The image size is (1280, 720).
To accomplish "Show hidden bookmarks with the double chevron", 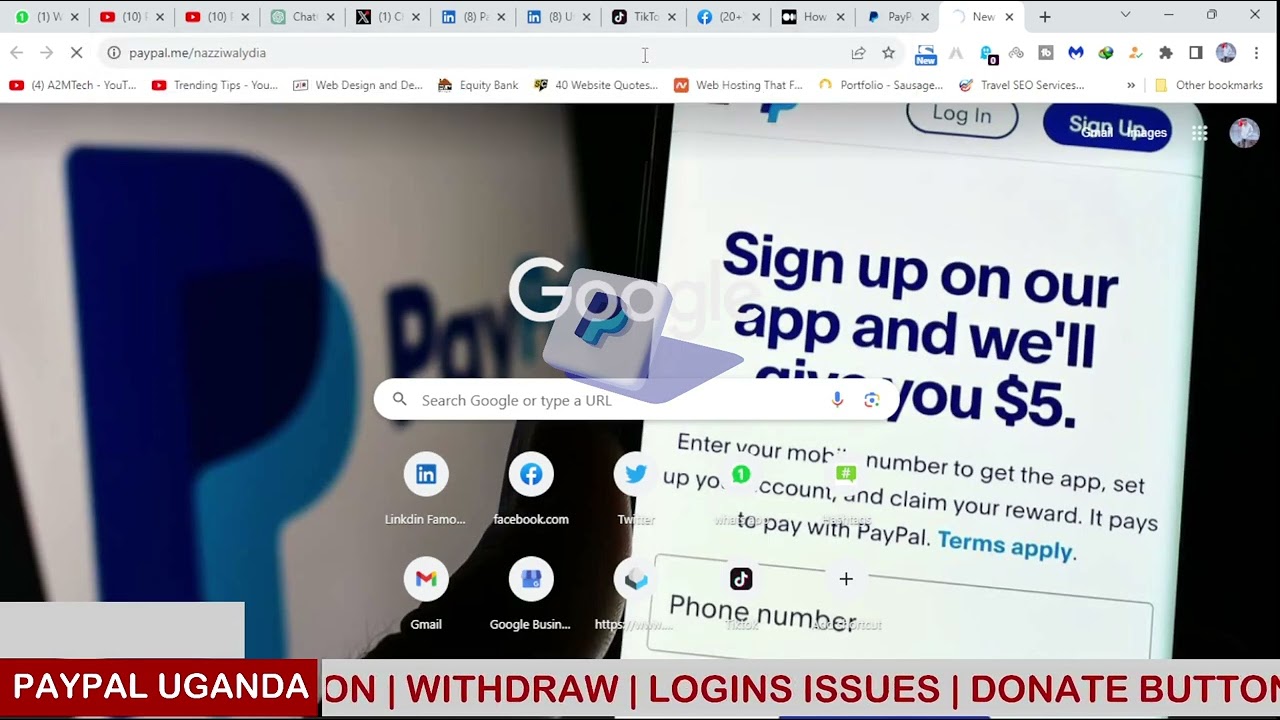I will pos(1131,85).
